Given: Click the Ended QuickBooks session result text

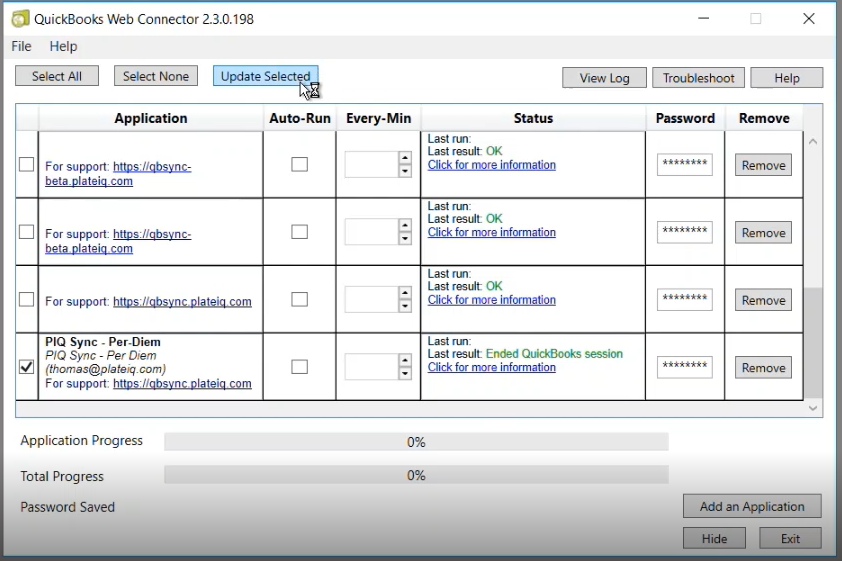Looking at the screenshot, I should pos(554,354).
